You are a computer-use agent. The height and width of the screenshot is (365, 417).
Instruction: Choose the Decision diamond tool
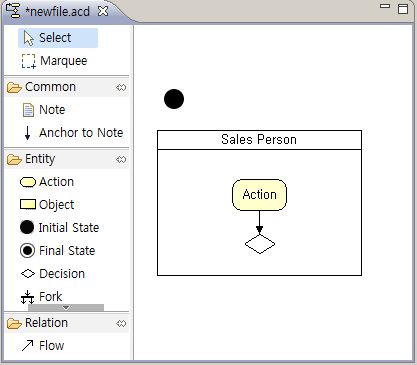[x=53, y=274]
